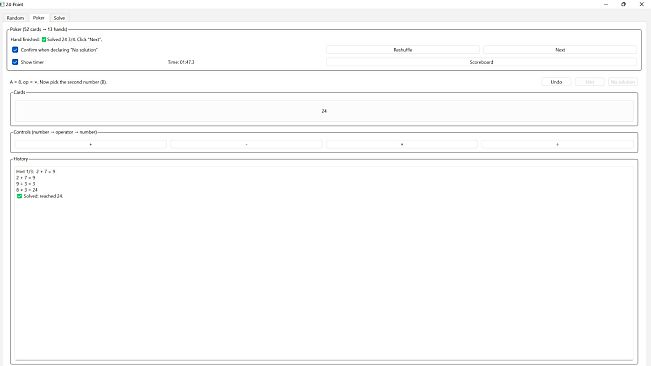Undo the last move
The width and height of the screenshot is (651, 366).
coord(556,82)
